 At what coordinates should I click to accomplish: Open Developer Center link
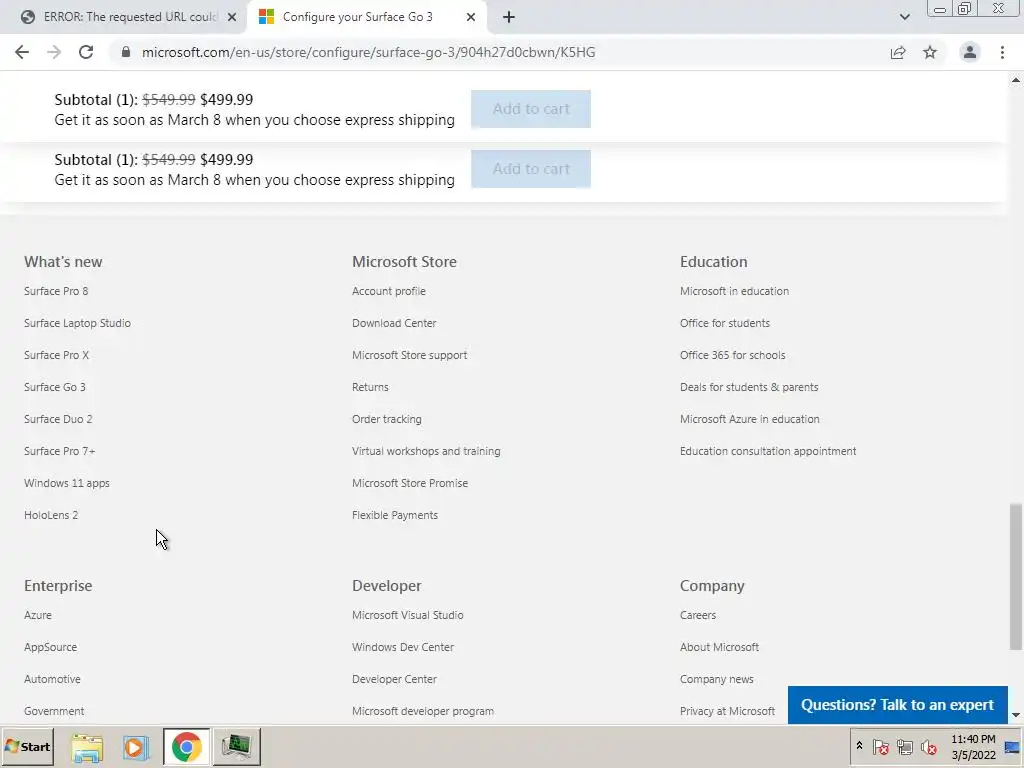pyautogui.click(x=394, y=679)
